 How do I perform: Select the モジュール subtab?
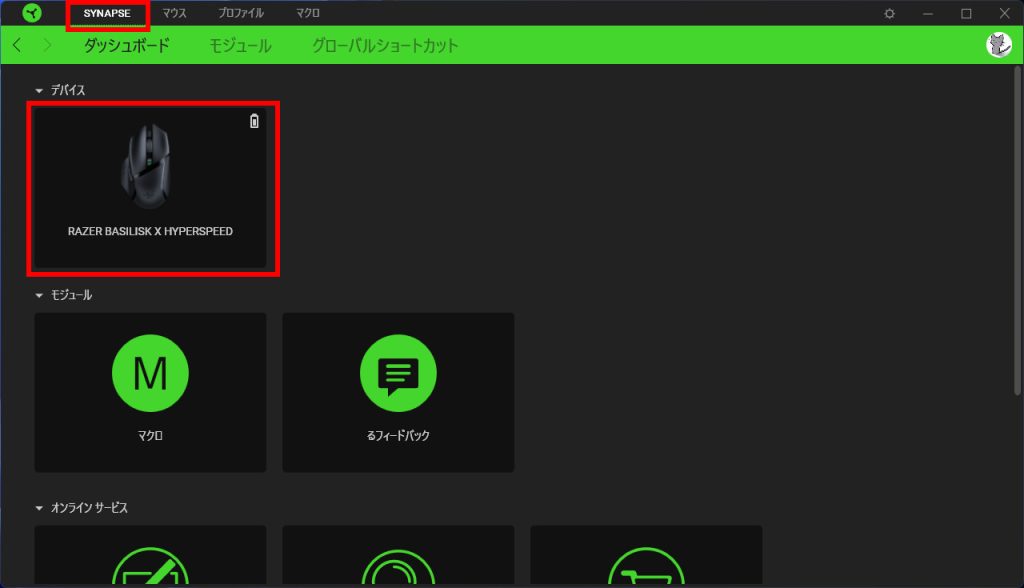click(240, 45)
